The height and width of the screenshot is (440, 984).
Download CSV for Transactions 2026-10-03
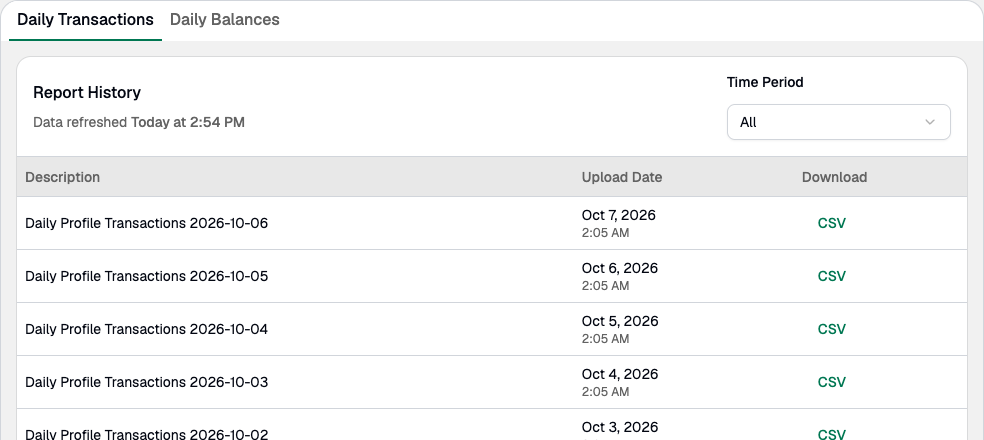point(832,382)
